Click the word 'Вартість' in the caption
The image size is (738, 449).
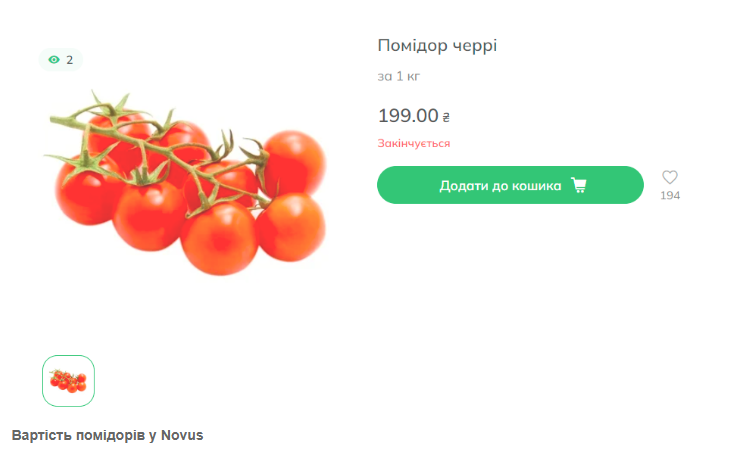click(x=42, y=435)
